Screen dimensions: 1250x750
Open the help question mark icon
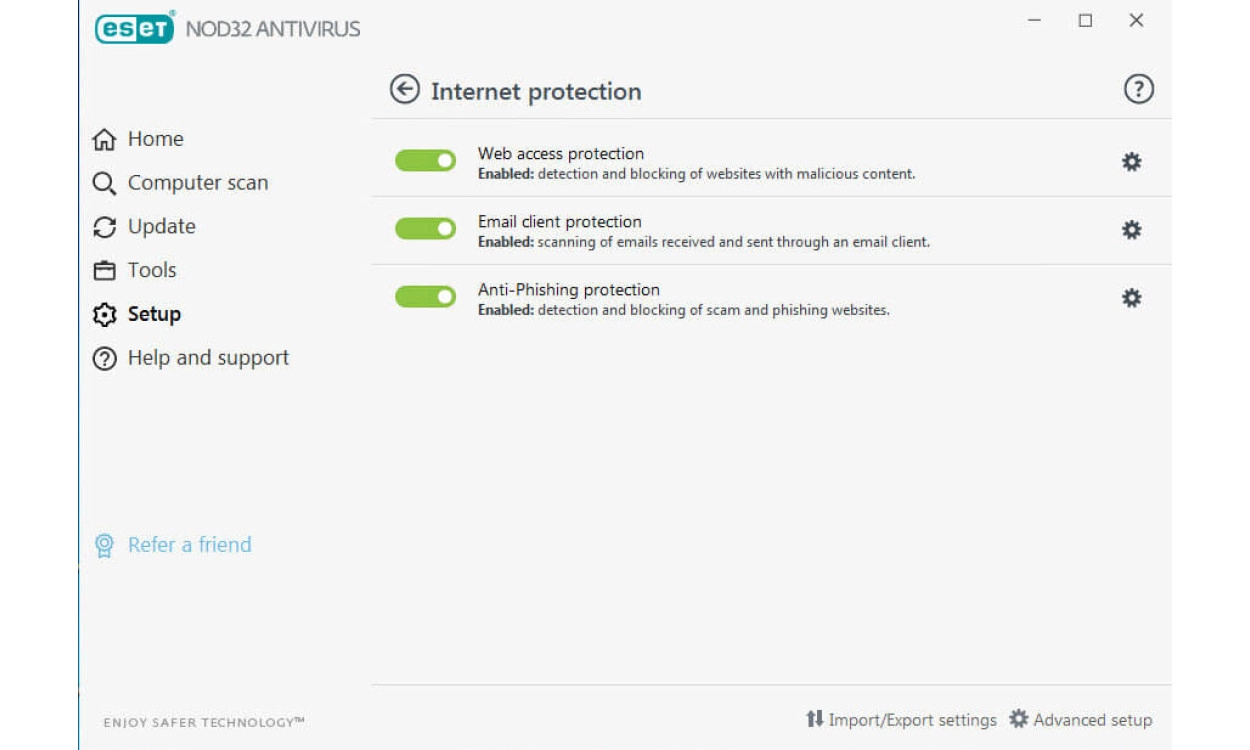coord(1138,90)
